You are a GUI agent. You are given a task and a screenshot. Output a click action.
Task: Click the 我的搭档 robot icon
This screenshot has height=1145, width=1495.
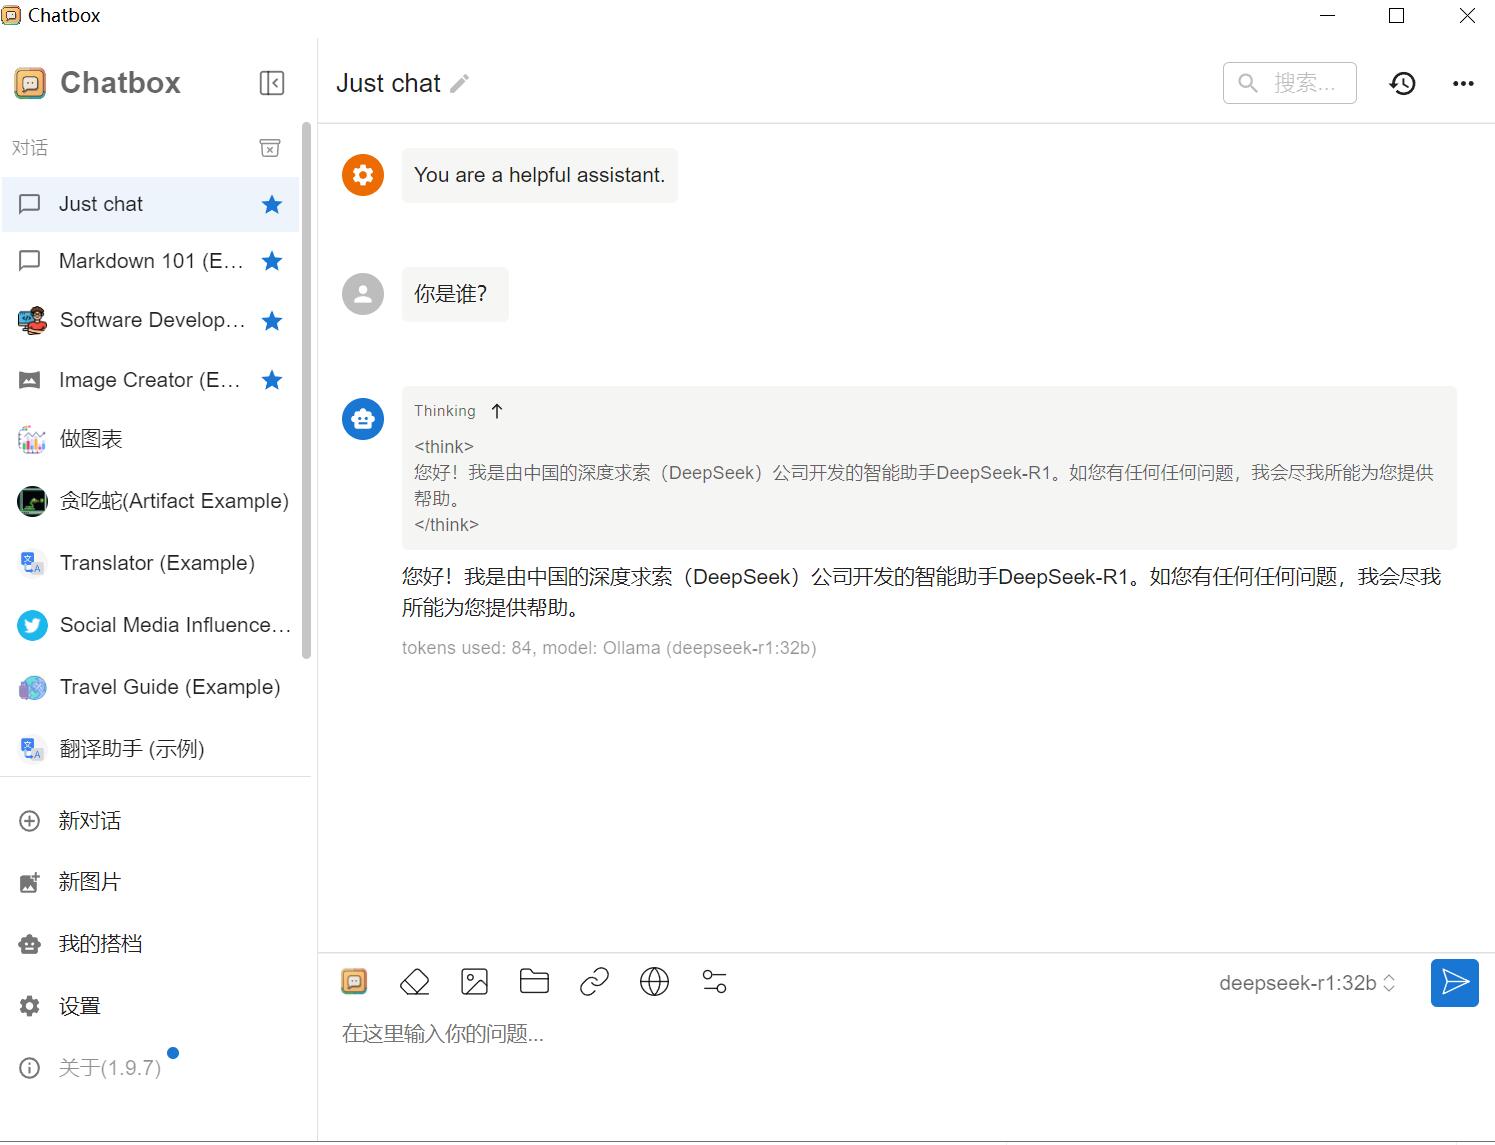coord(30,944)
